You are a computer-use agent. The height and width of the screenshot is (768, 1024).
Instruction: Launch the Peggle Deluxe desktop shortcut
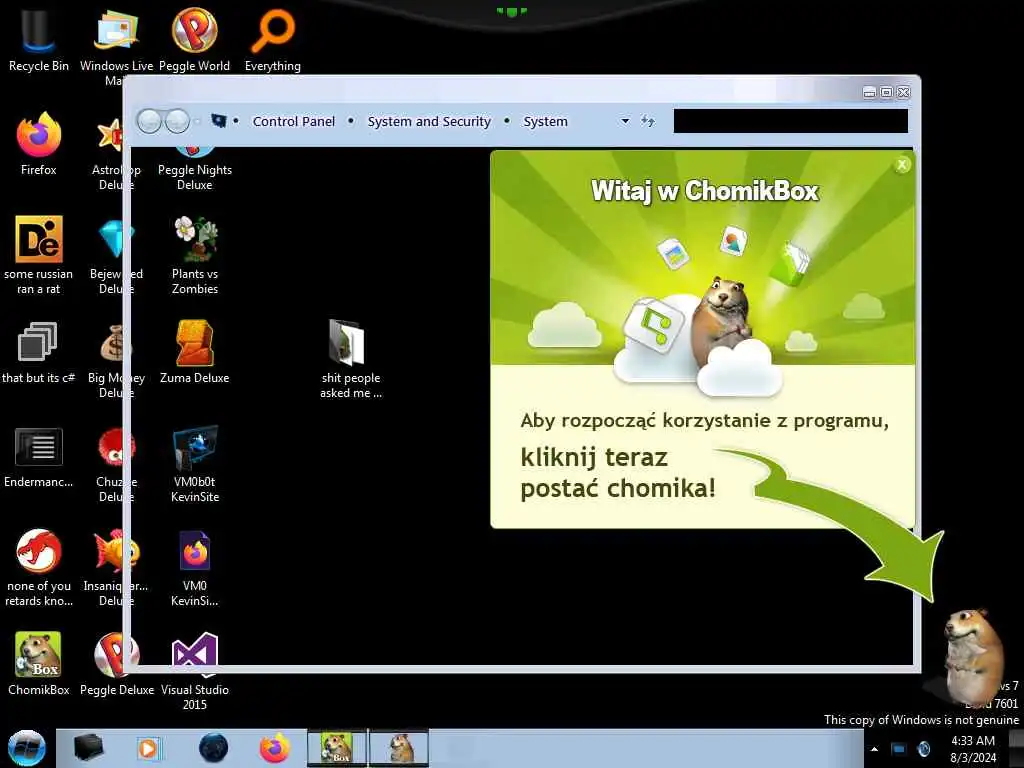pos(116,663)
